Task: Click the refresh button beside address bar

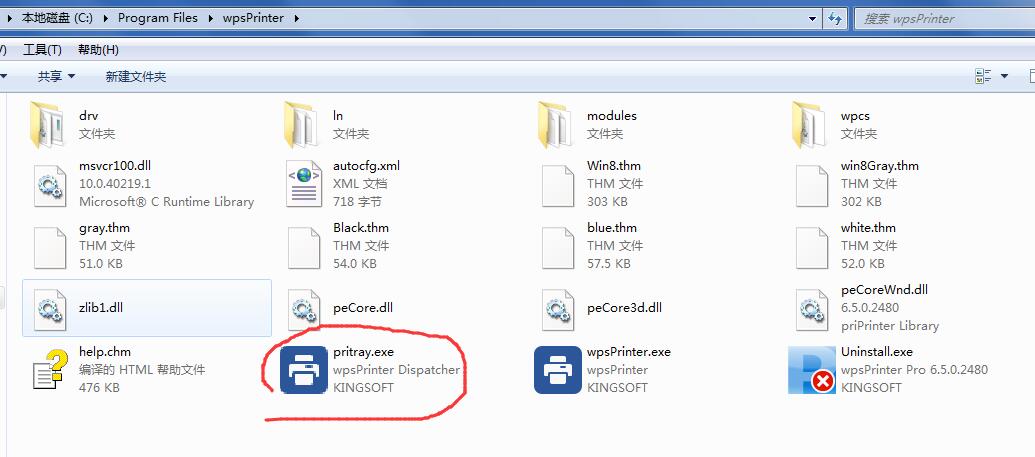Action: 835,18
